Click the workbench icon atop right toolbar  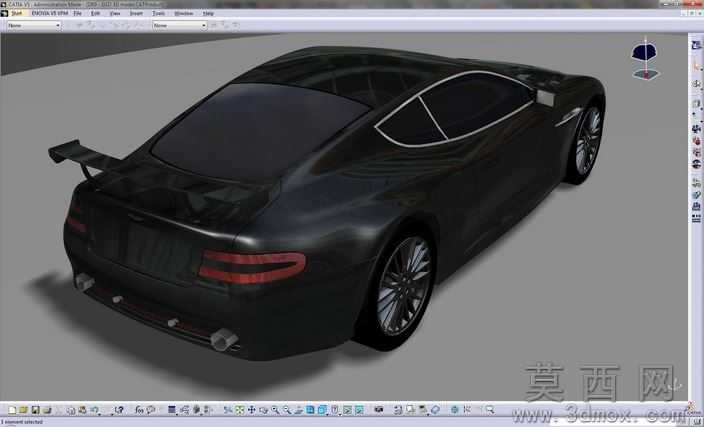tap(696, 45)
